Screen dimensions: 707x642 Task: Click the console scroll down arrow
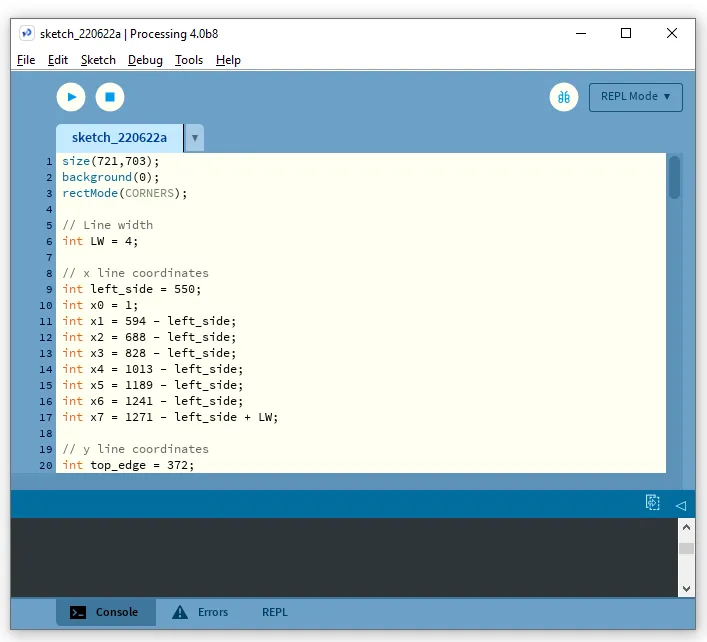point(686,588)
